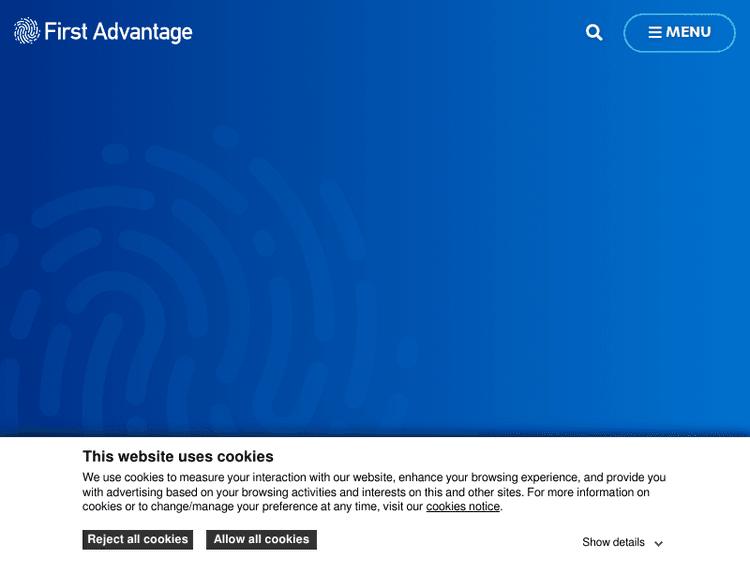Screen dimensions: 750x563
Task: Click the MENU text label in the header
Action: tap(688, 33)
